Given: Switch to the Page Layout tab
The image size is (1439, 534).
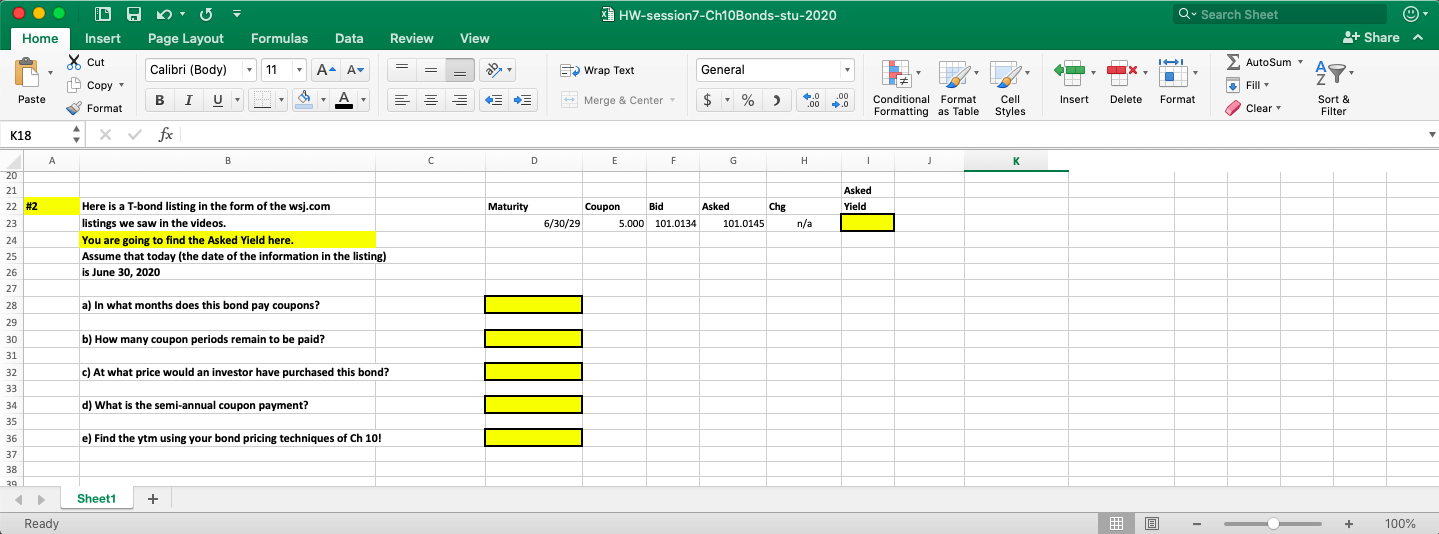Looking at the screenshot, I should 186,38.
